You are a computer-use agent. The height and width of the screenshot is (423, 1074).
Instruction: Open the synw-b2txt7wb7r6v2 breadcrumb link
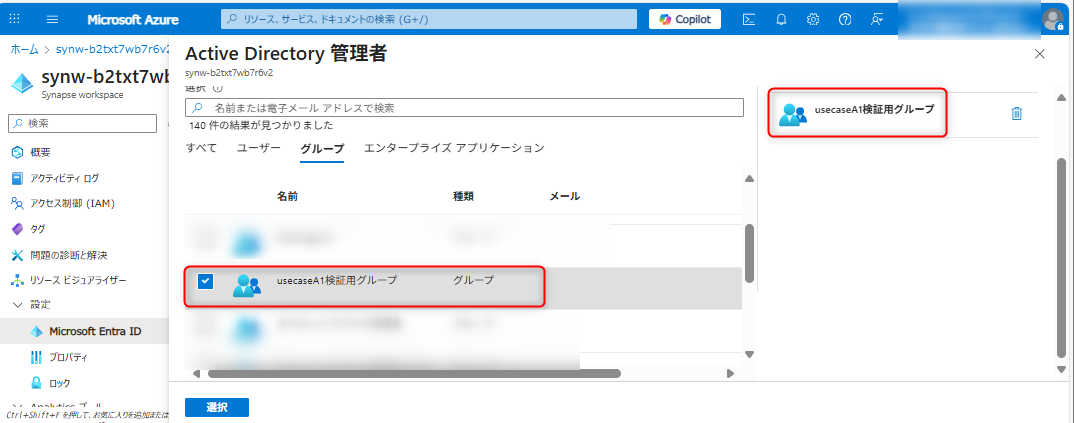[x=113, y=49]
